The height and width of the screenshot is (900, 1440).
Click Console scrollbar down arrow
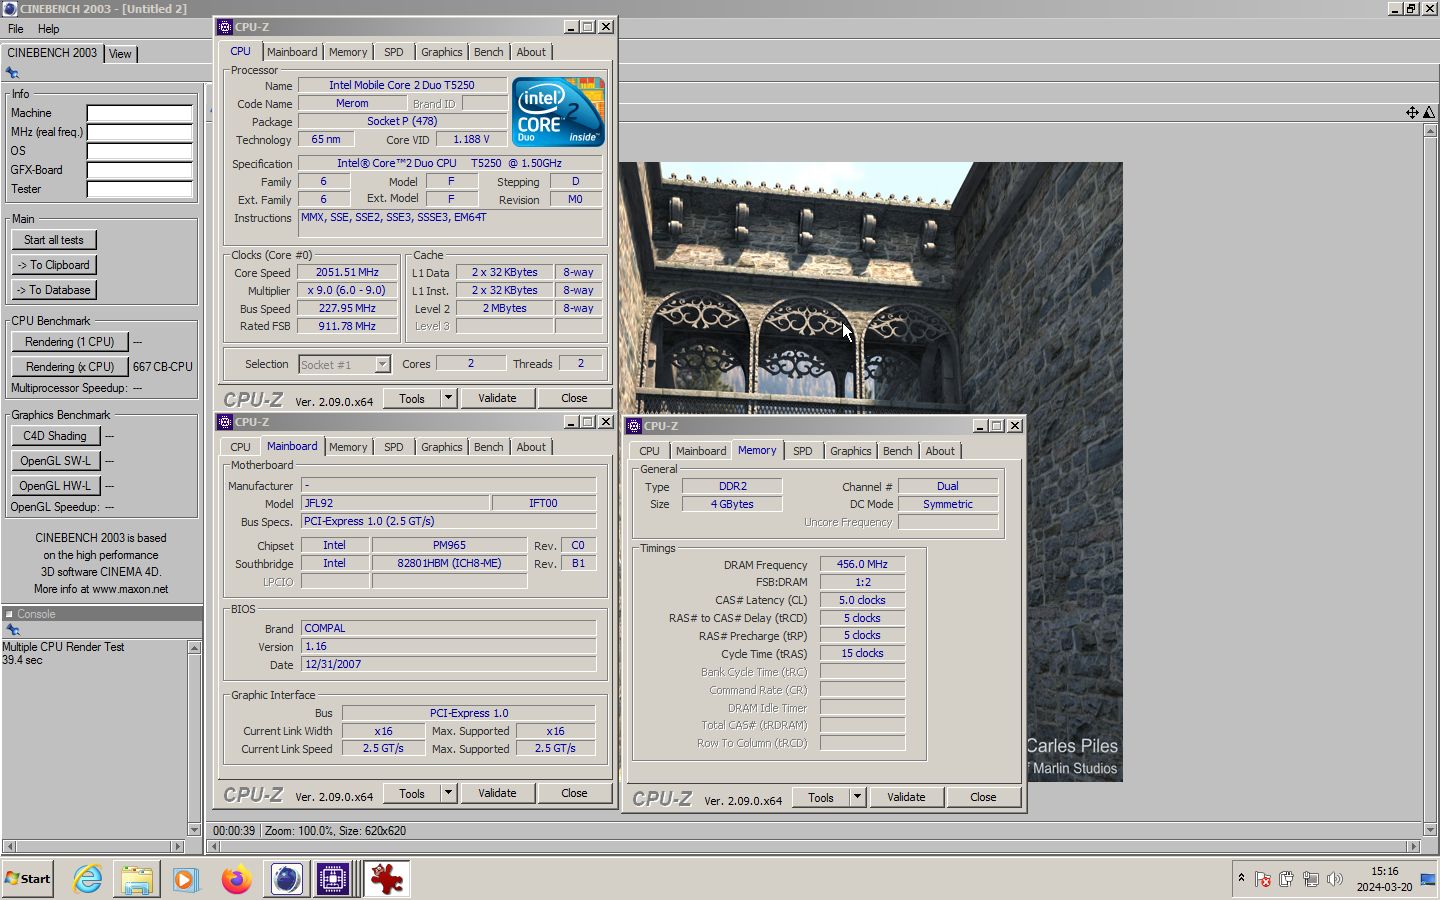pos(194,829)
